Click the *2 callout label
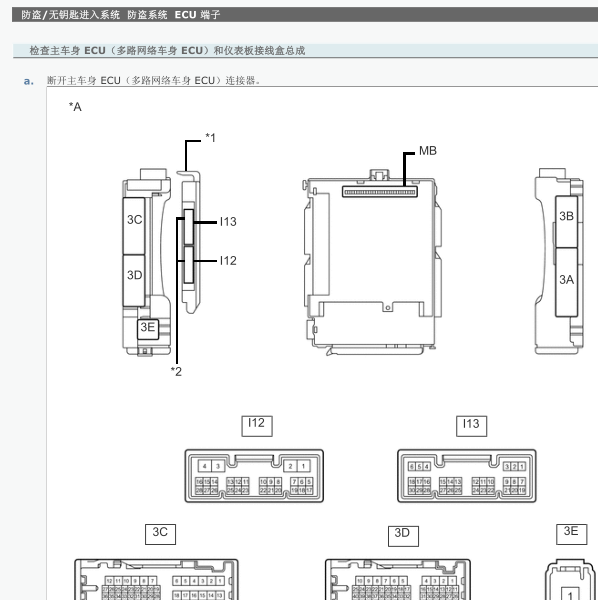Image resolution: width=598 pixels, height=600 pixels. tap(176, 371)
